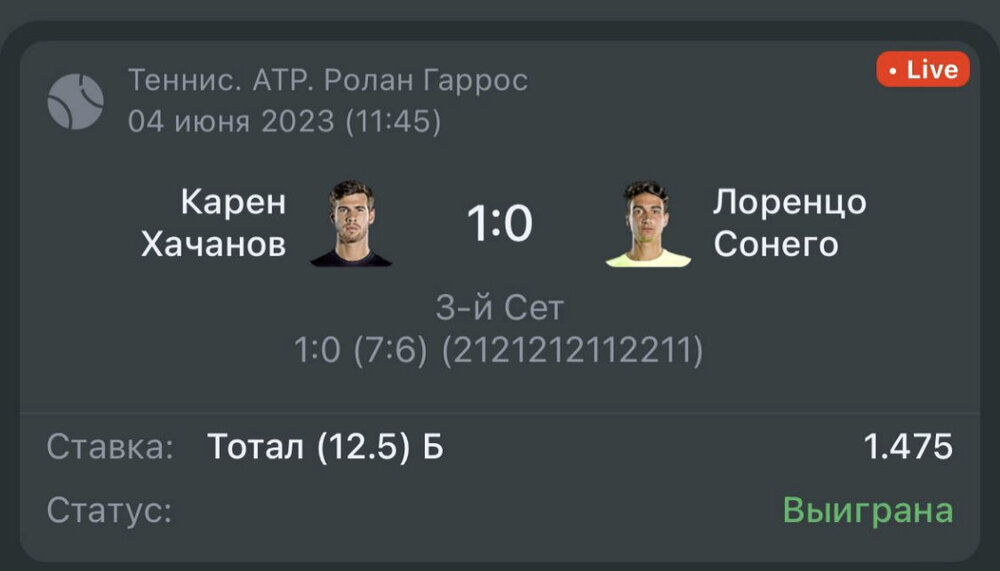
Task: Click the (2121212112211) point sequence
Action: pos(575,350)
